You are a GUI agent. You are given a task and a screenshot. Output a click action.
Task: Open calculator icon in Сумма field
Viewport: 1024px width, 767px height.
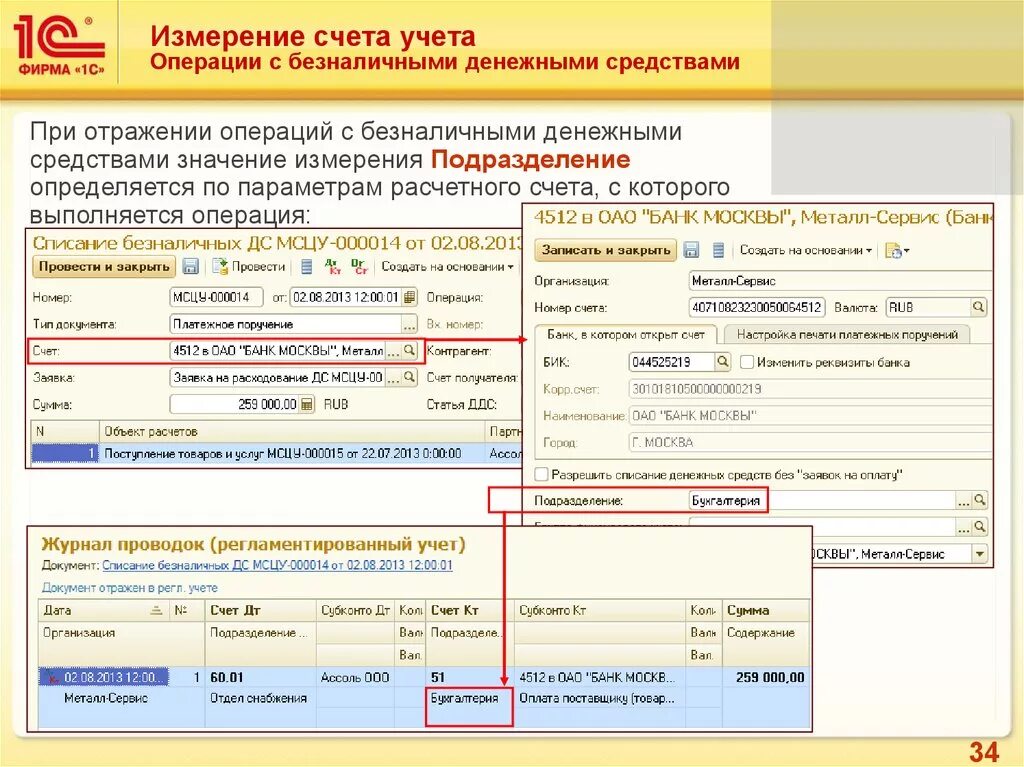(x=307, y=404)
